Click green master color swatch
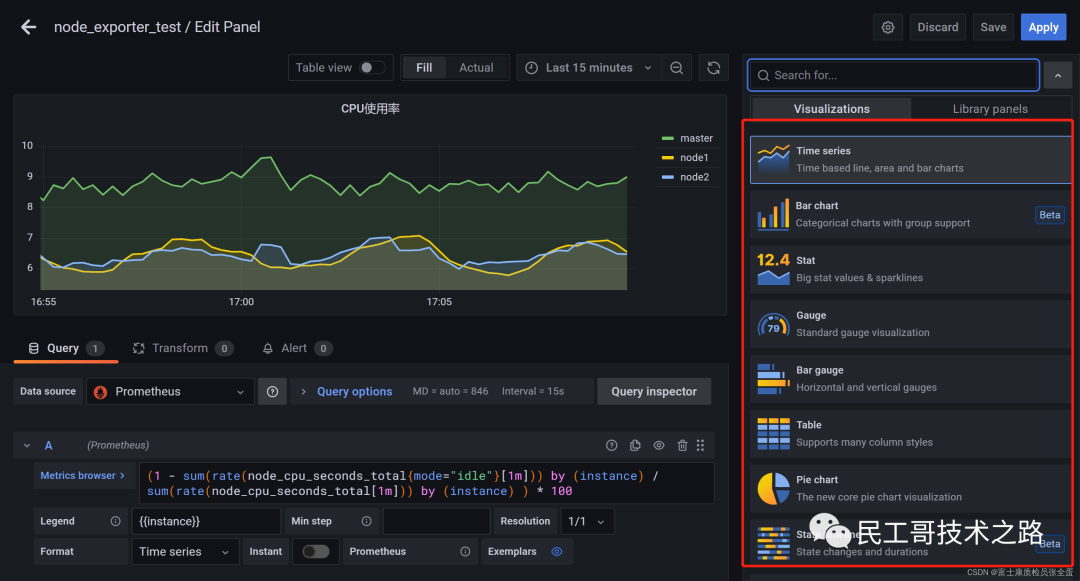1080x581 pixels. (x=667, y=138)
